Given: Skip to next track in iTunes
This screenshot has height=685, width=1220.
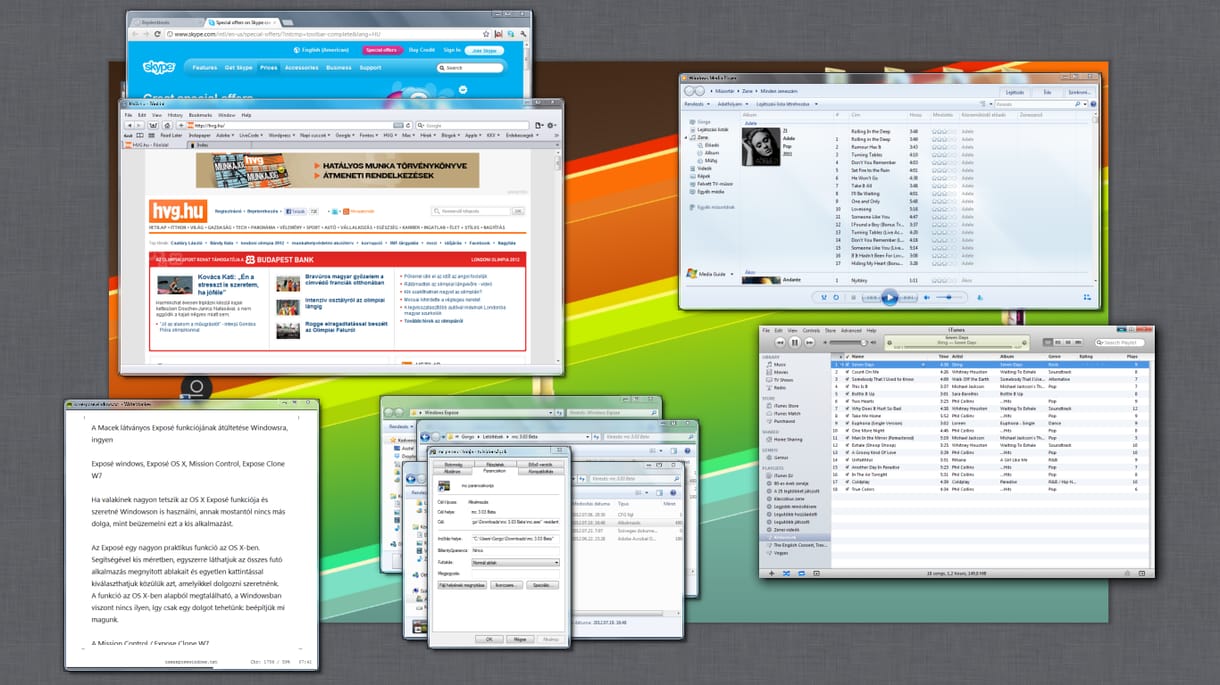Looking at the screenshot, I should point(810,342).
